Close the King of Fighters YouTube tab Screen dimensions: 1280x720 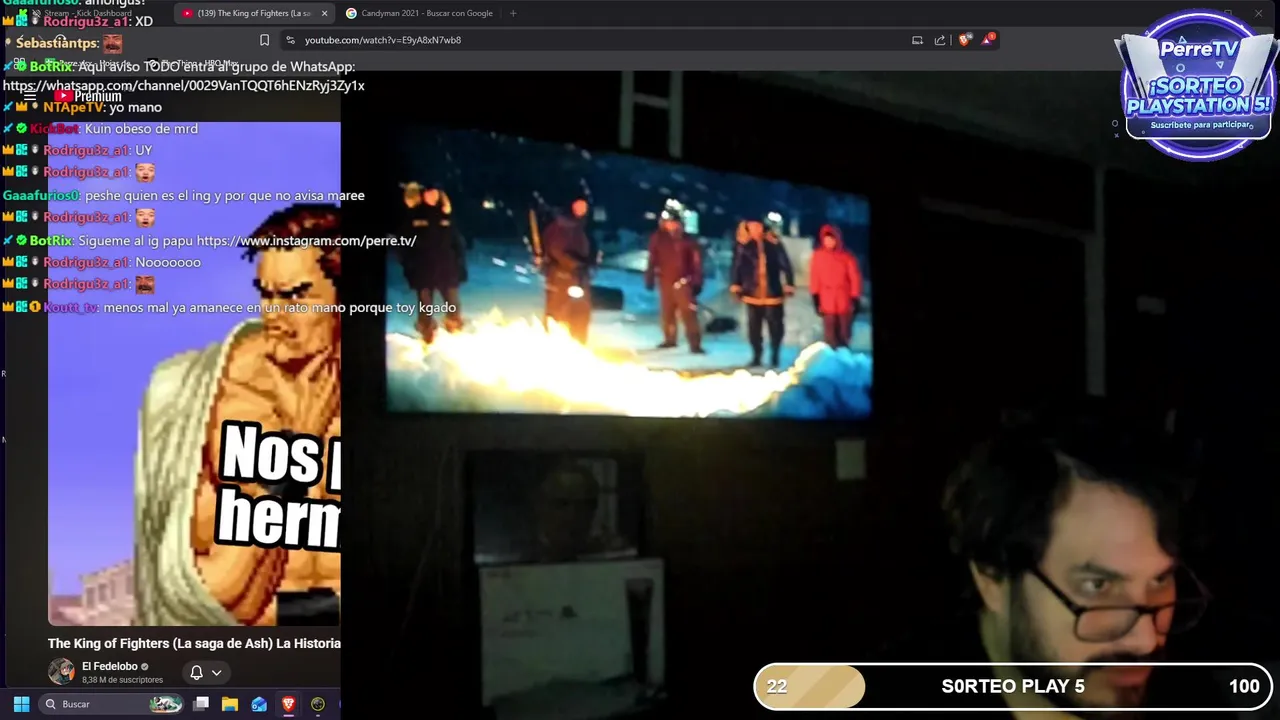point(324,13)
